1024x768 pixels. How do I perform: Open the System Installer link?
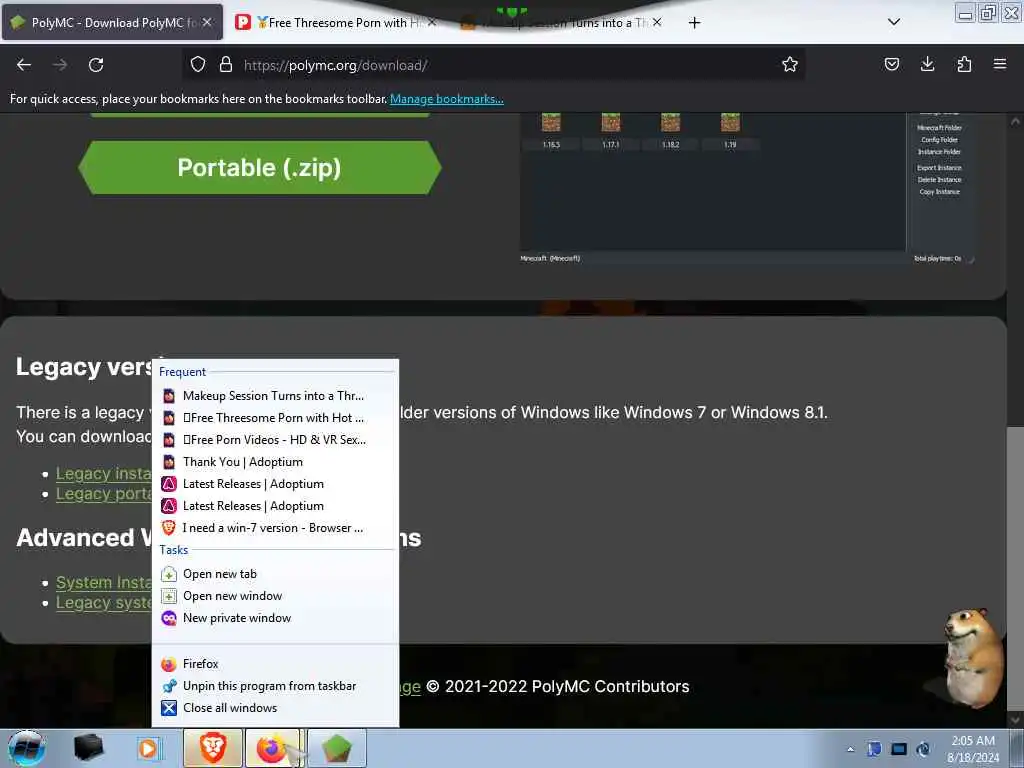tap(103, 582)
